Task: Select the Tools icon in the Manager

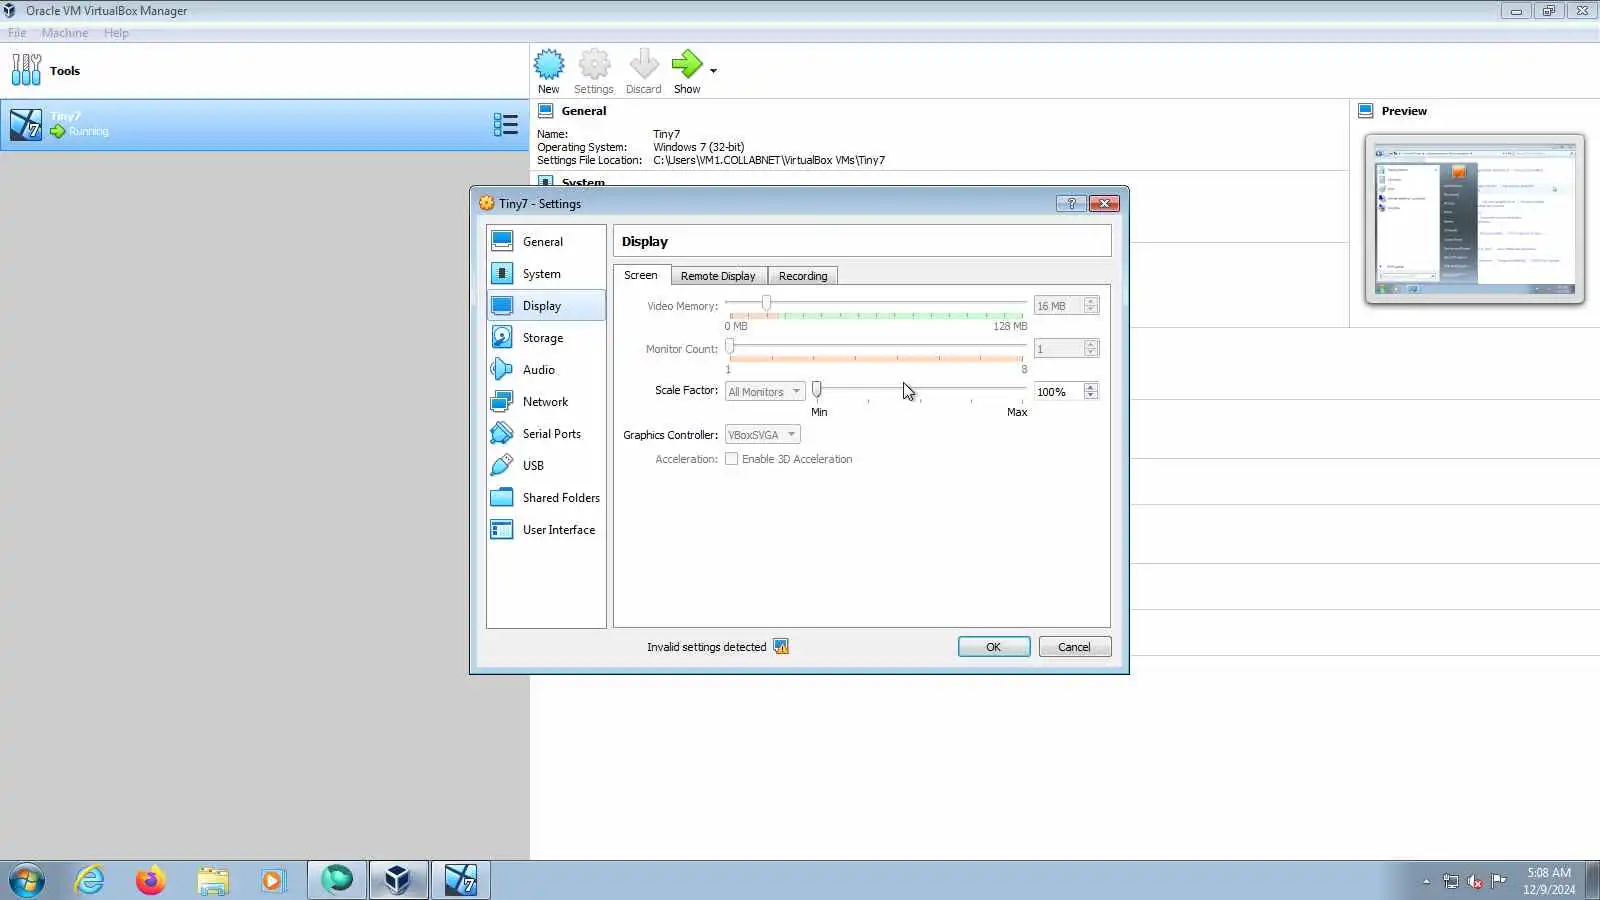Action: [x=26, y=70]
